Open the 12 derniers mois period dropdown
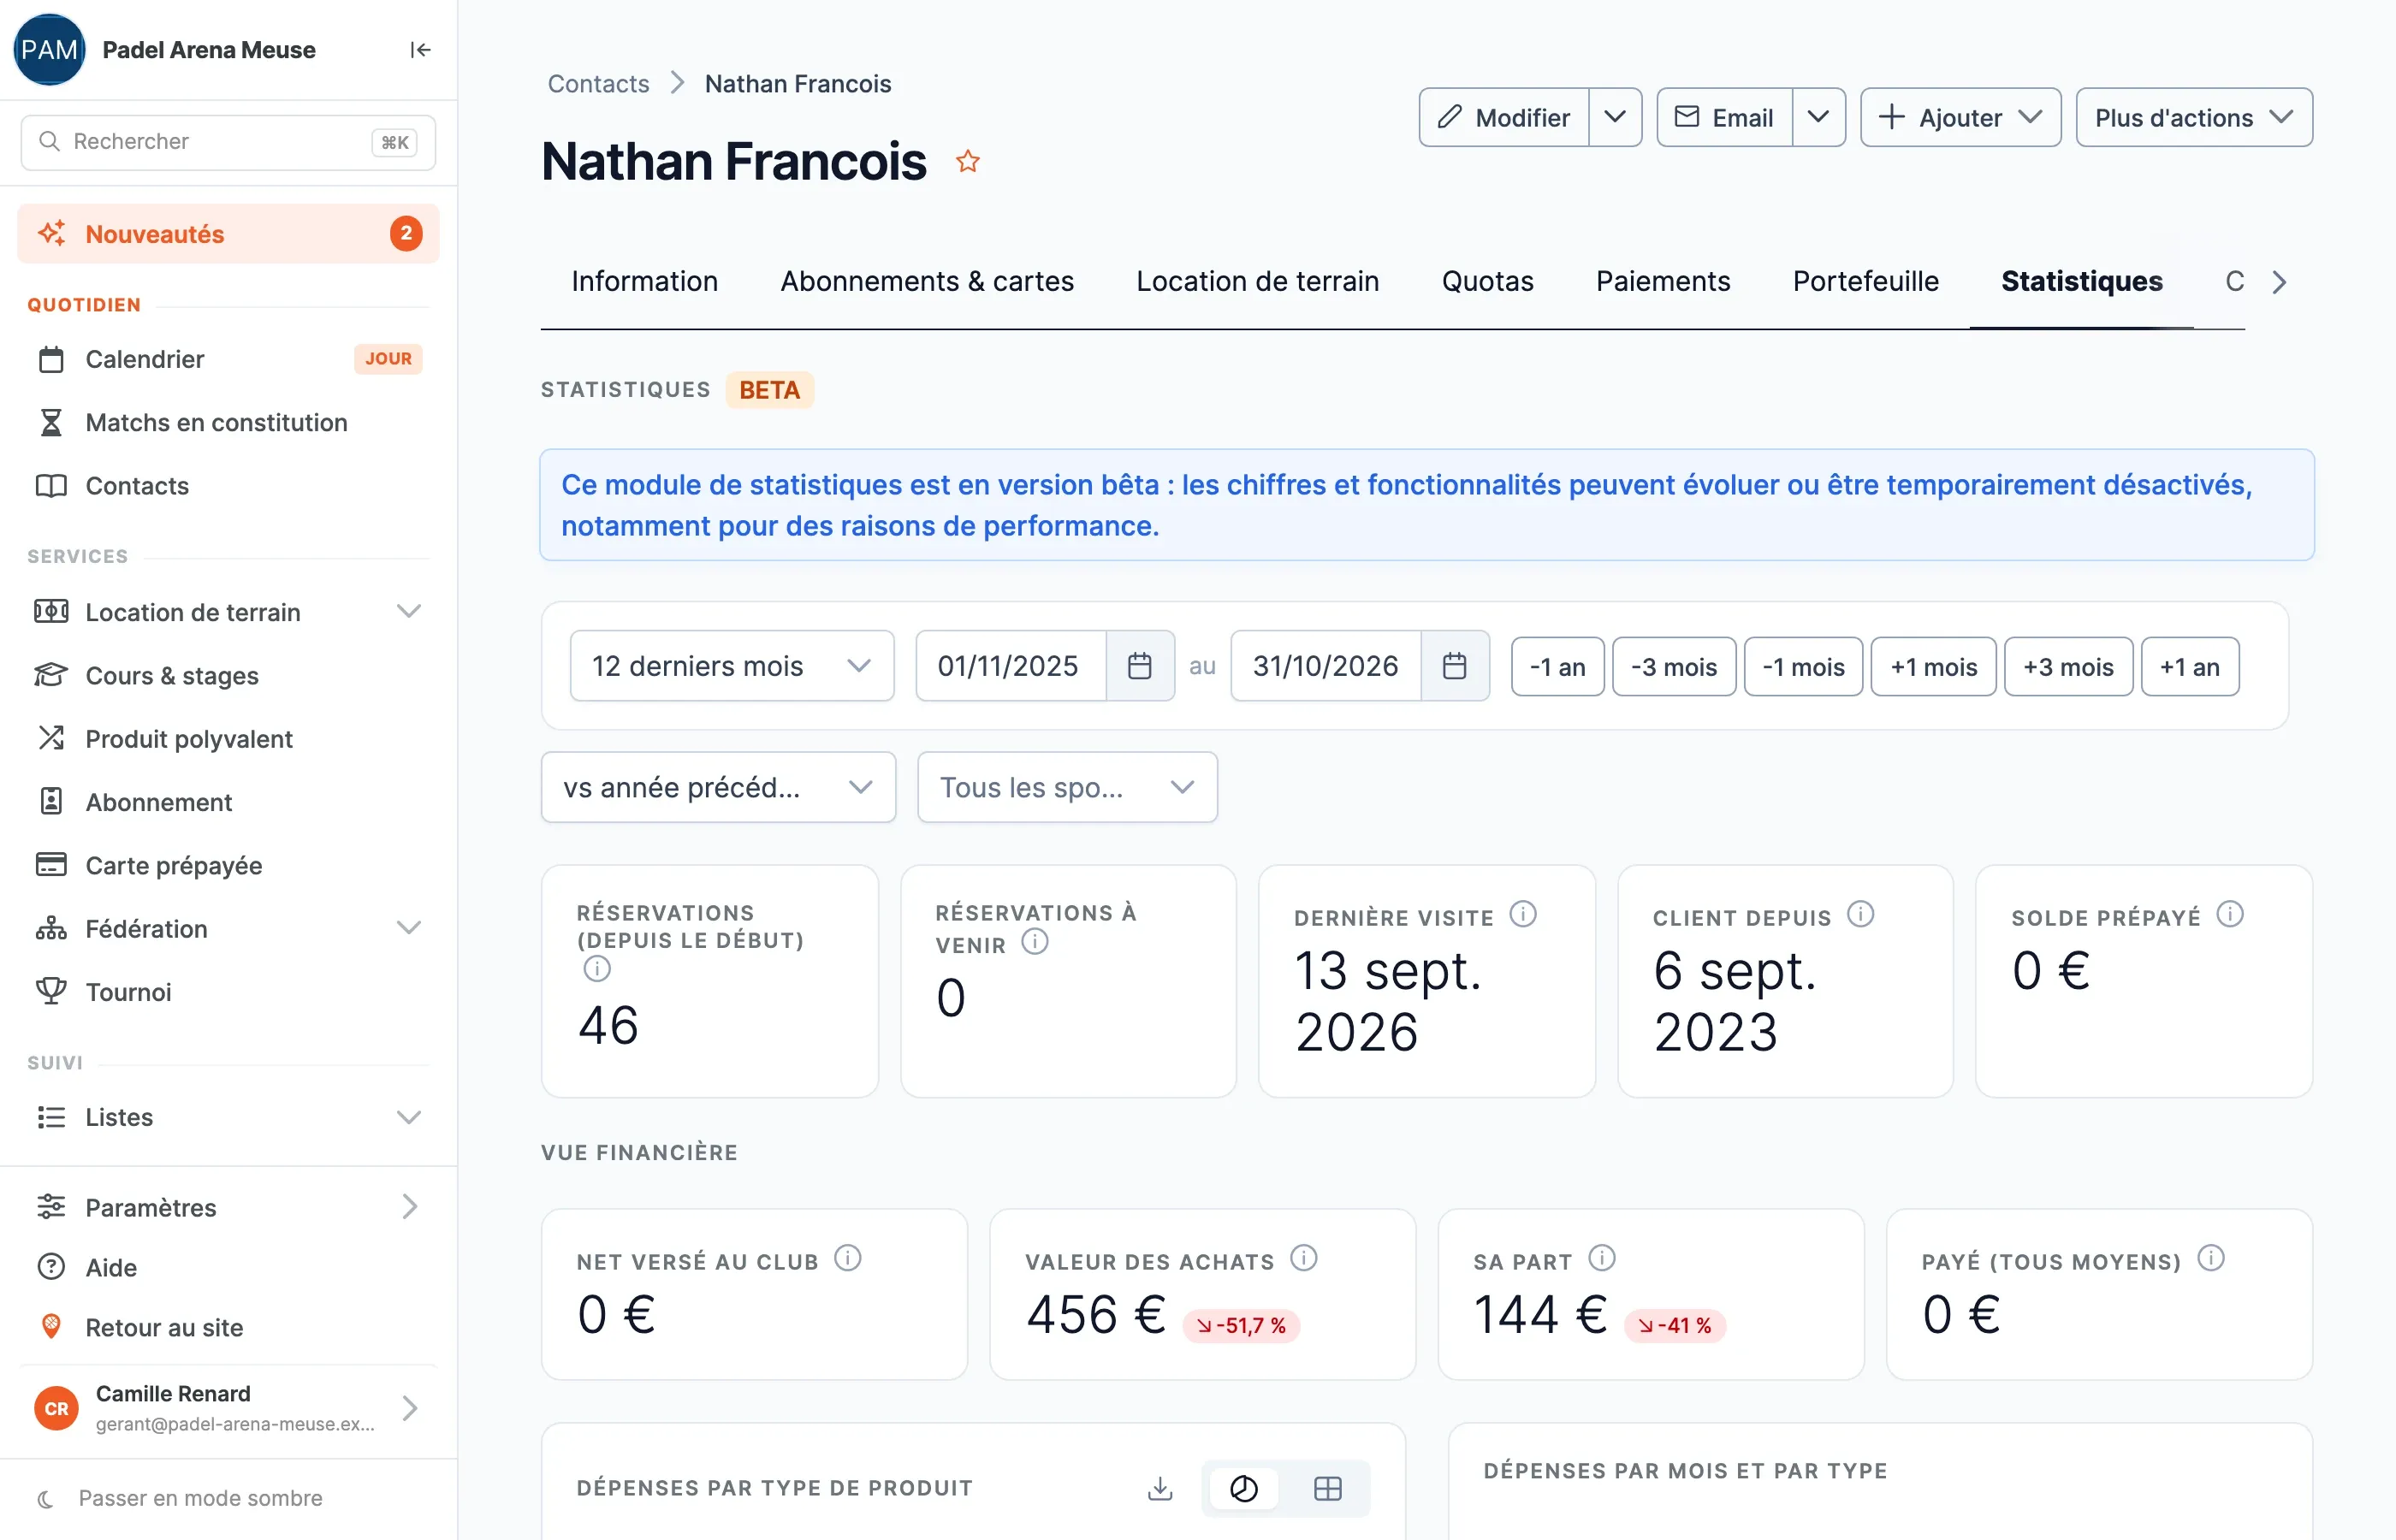 732,666
